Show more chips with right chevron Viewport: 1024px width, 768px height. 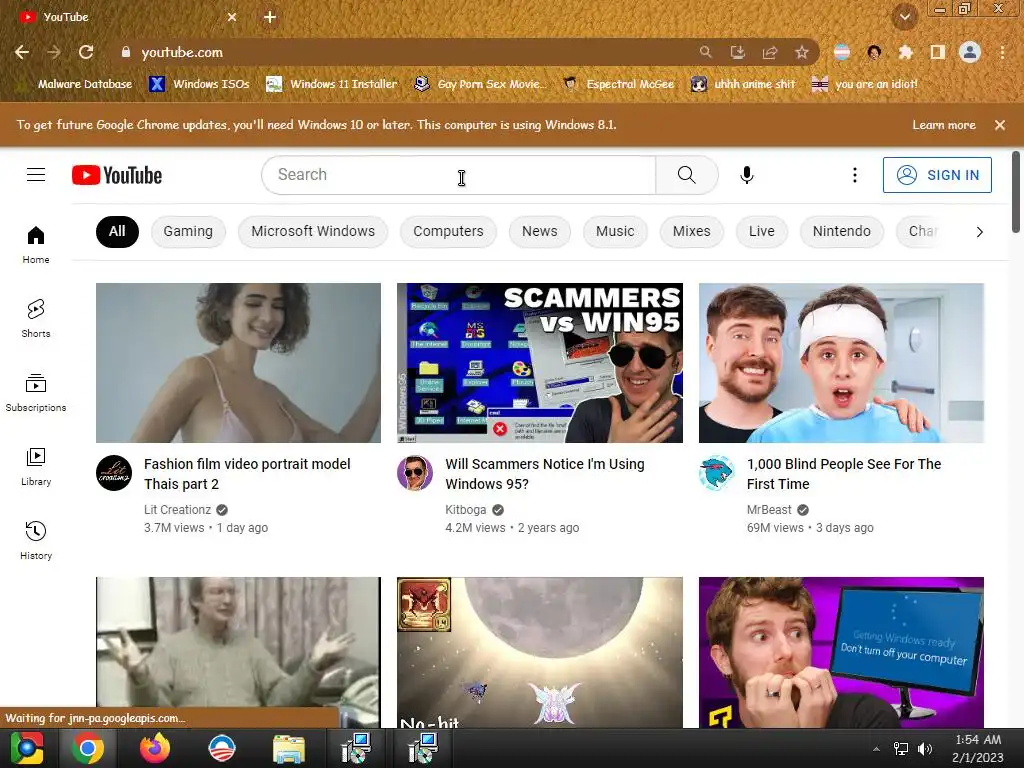pyautogui.click(x=979, y=232)
